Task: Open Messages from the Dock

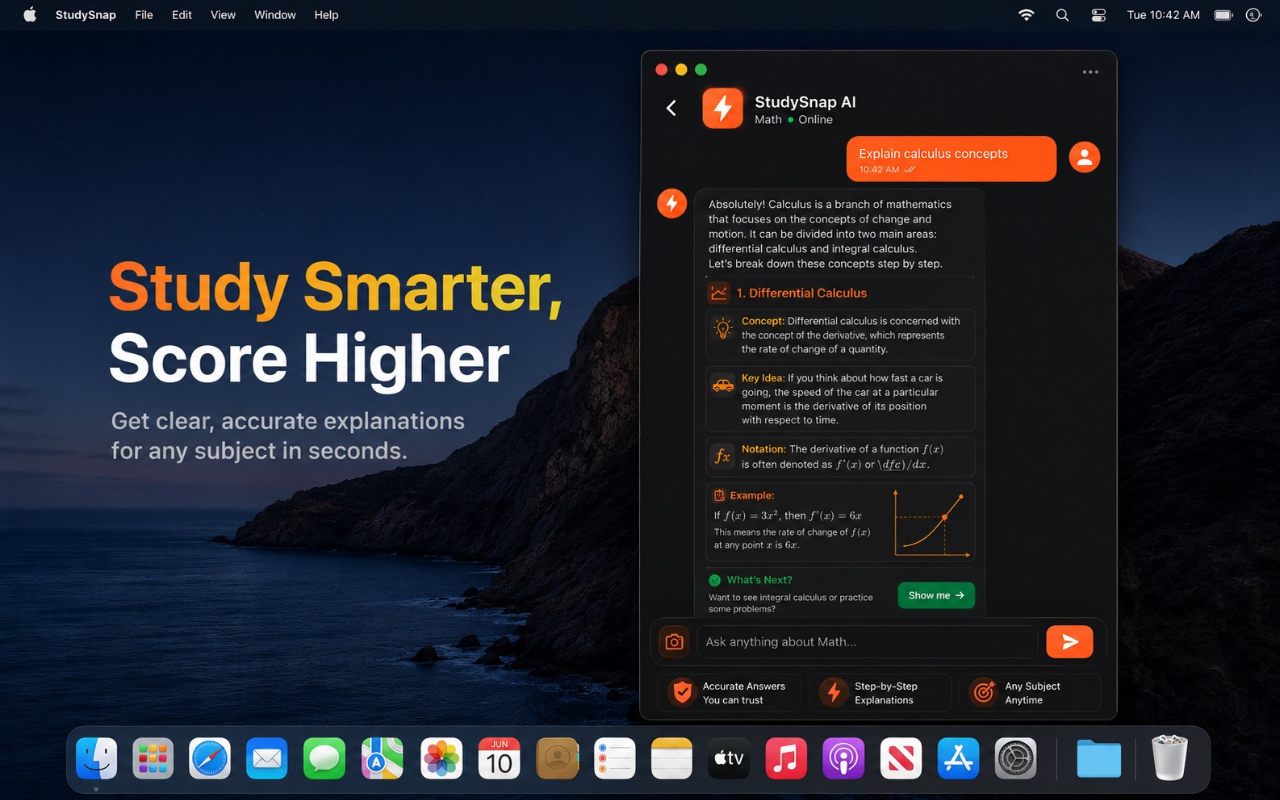Action: pyautogui.click(x=324, y=758)
